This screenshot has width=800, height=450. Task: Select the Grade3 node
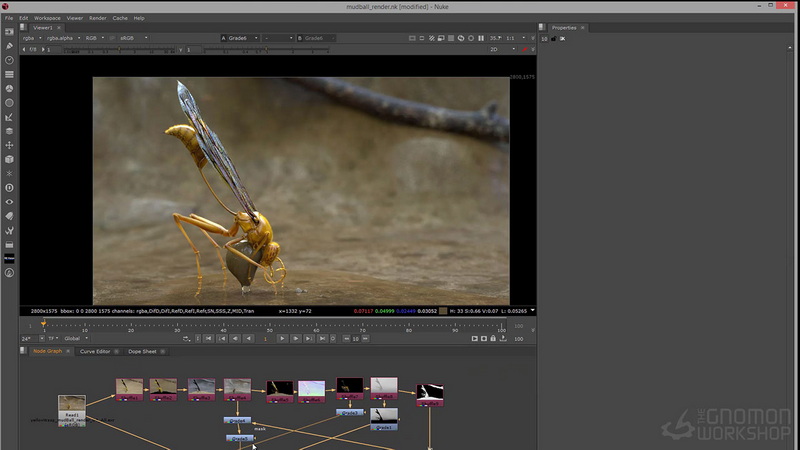pyautogui.click(x=349, y=412)
